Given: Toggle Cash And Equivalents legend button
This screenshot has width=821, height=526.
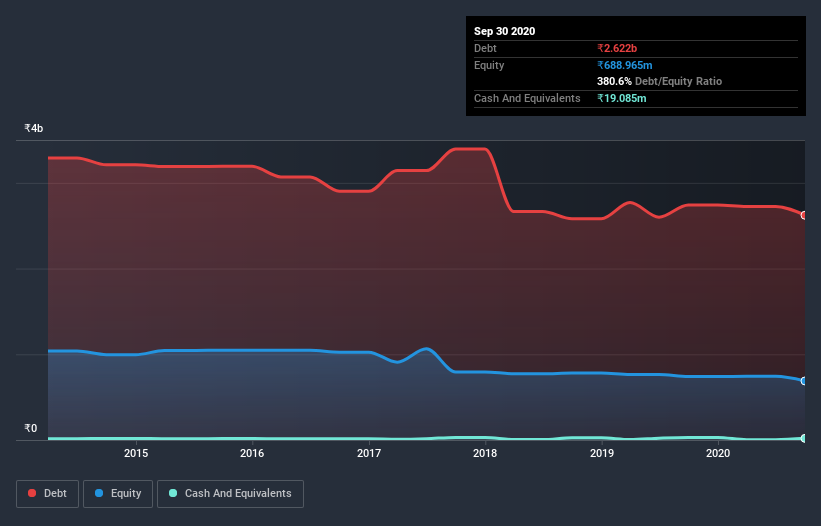Looking at the screenshot, I should coord(230,494).
